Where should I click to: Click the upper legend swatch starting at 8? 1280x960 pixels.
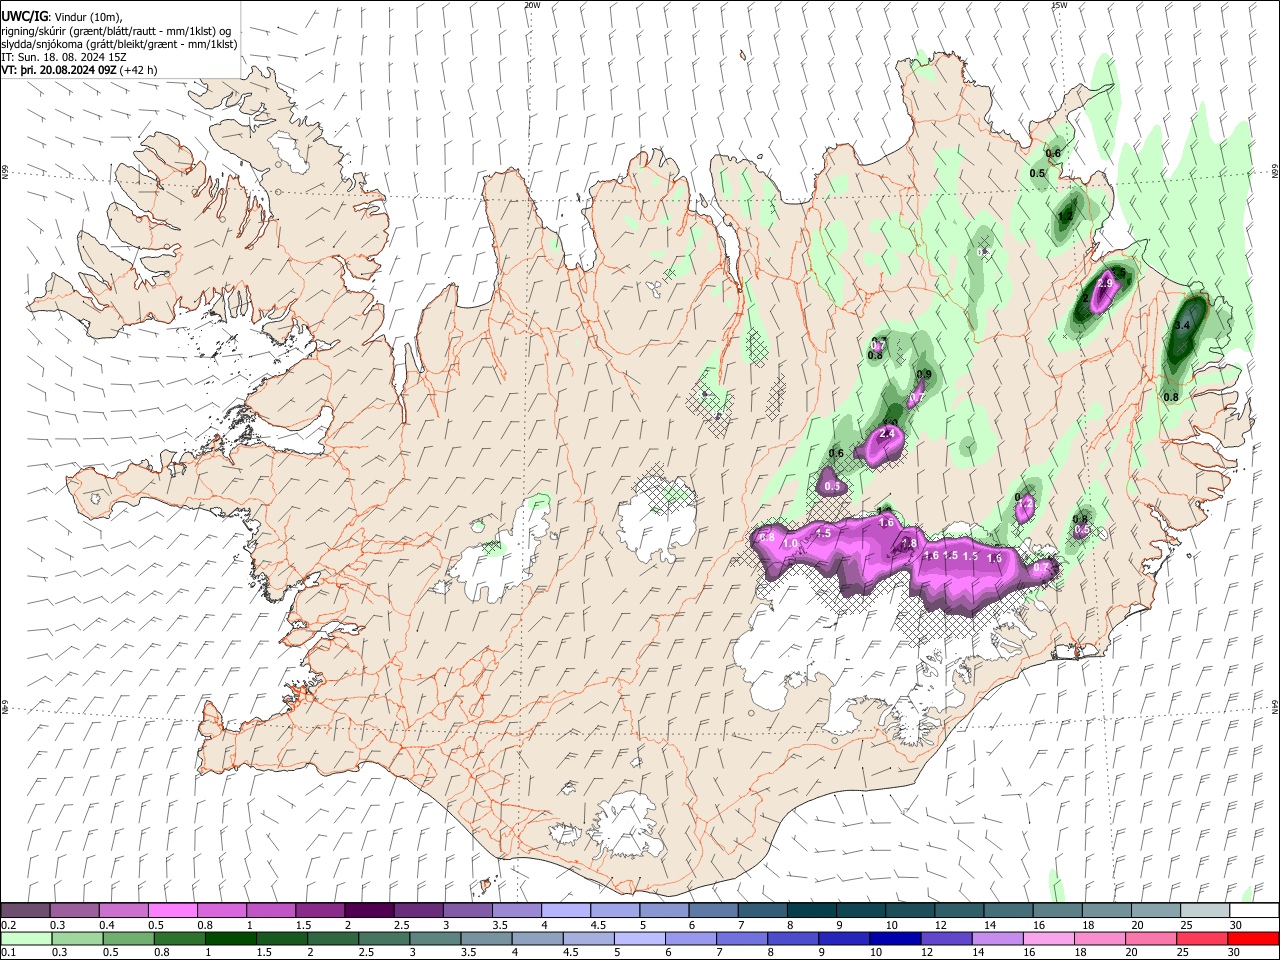810,911
